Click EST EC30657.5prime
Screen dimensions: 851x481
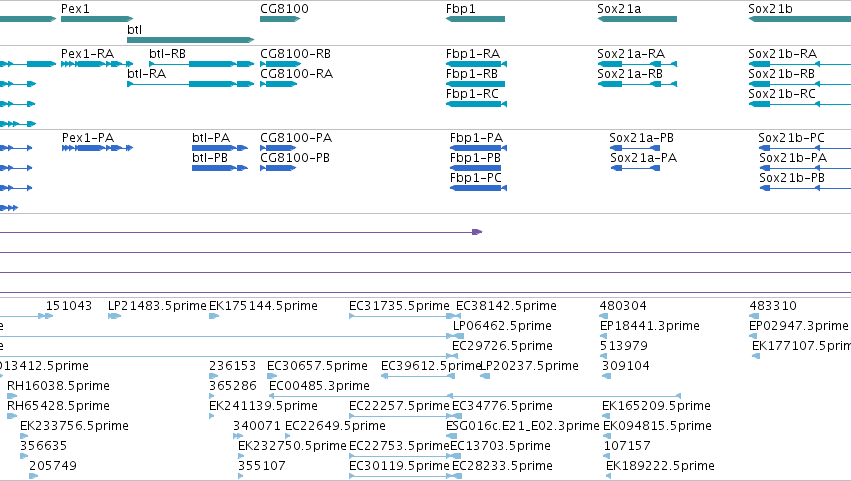[x=317, y=366]
